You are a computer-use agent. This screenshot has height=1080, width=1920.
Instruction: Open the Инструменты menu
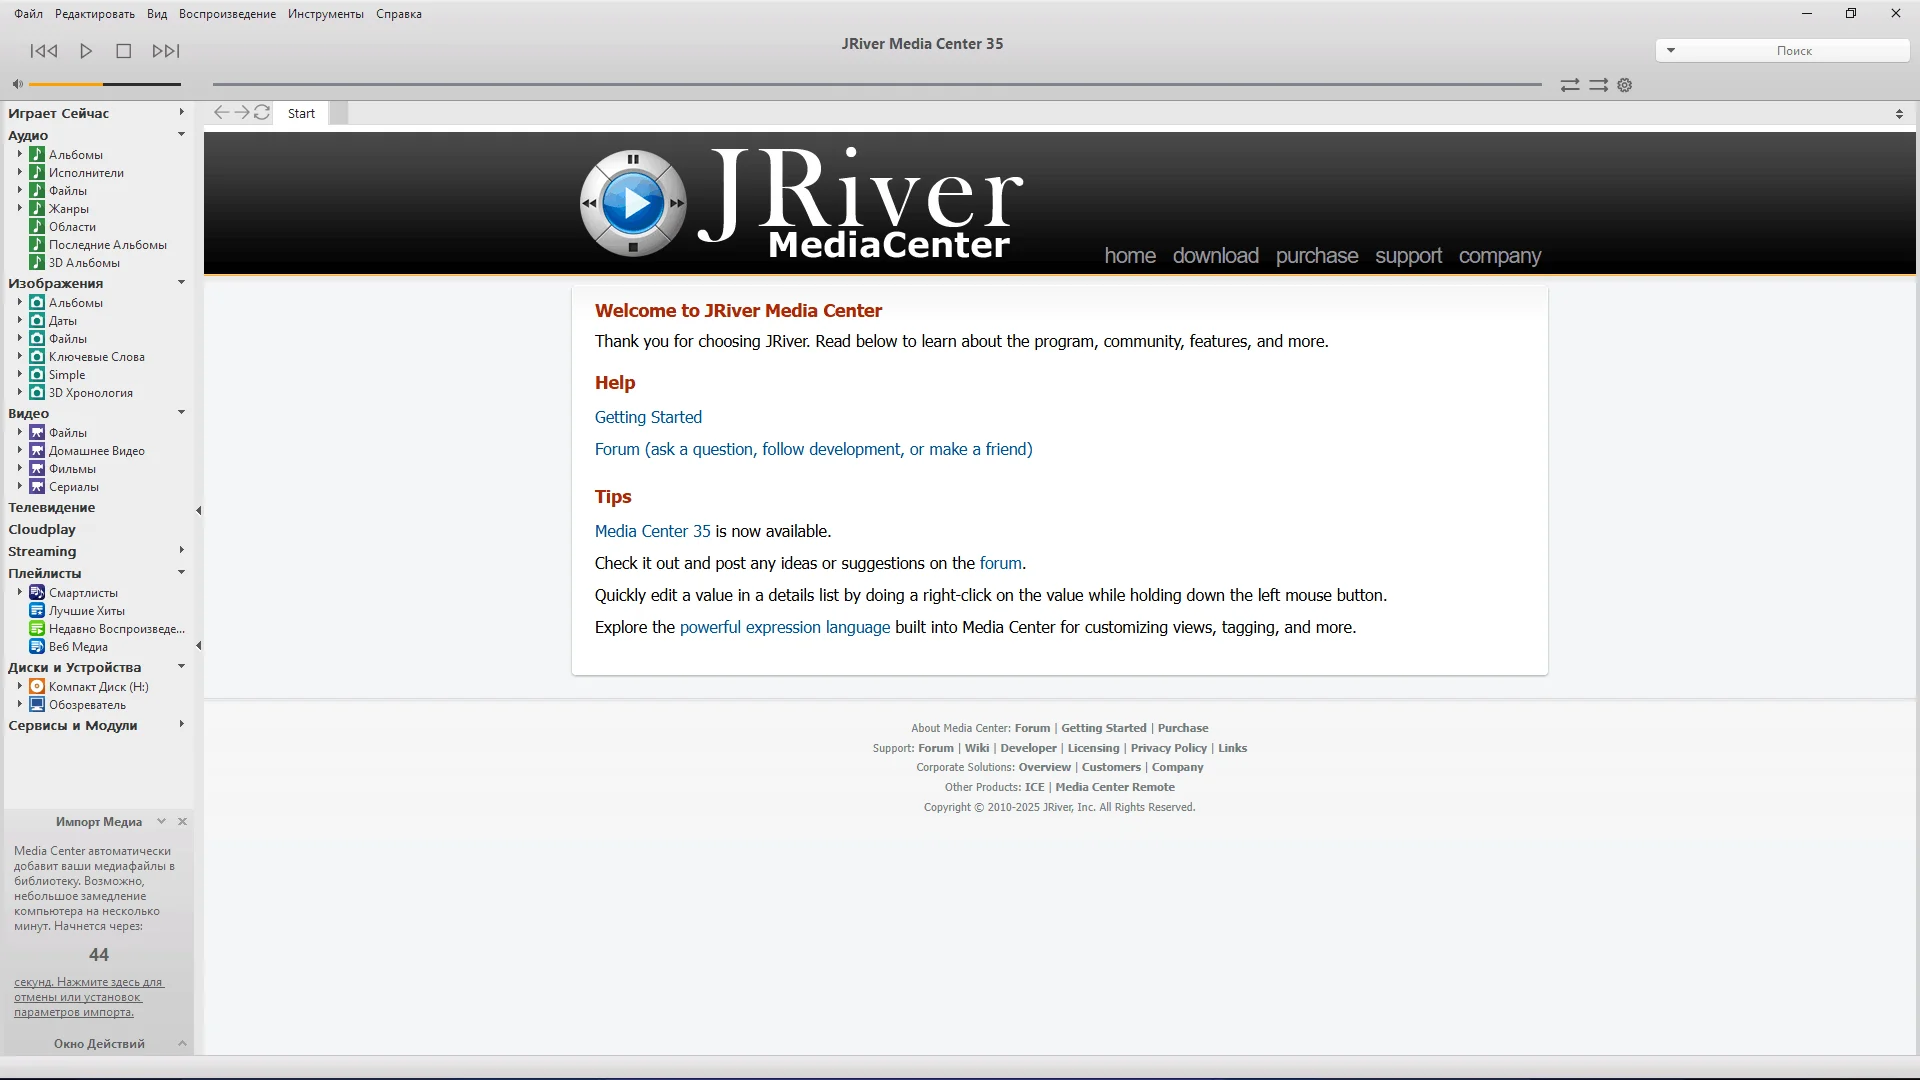tap(326, 14)
